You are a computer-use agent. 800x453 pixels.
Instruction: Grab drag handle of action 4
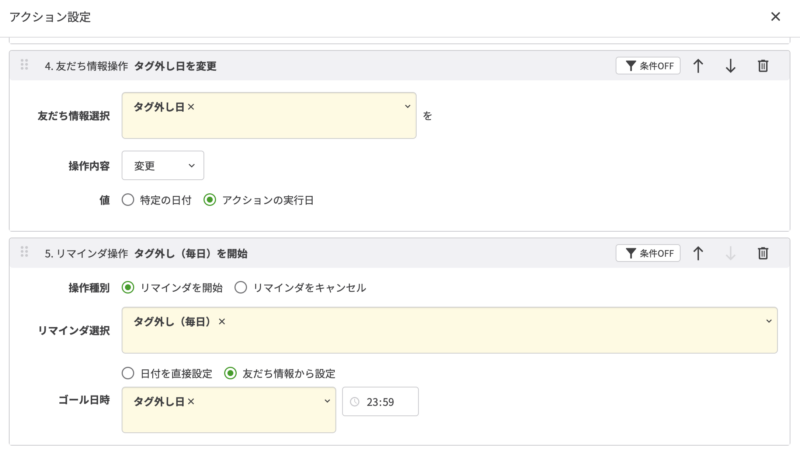(25, 66)
